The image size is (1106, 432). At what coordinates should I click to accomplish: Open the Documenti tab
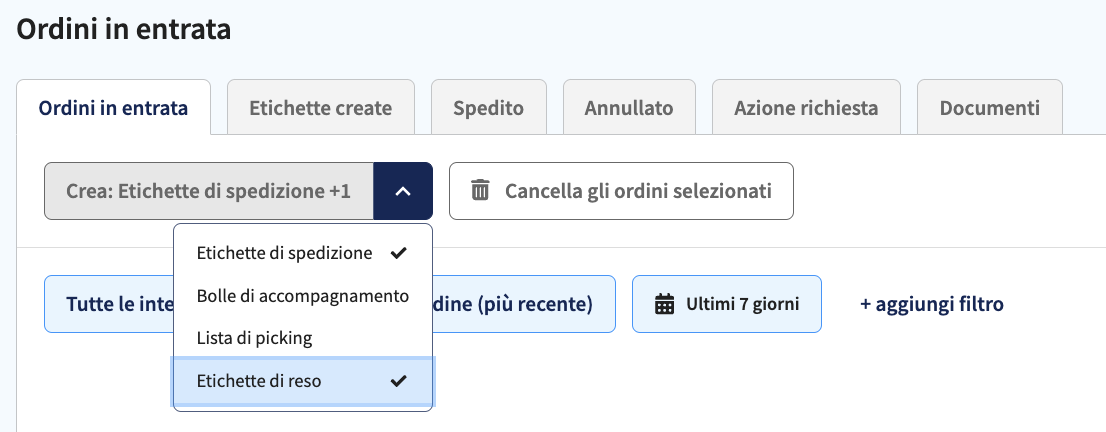(990, 108)
